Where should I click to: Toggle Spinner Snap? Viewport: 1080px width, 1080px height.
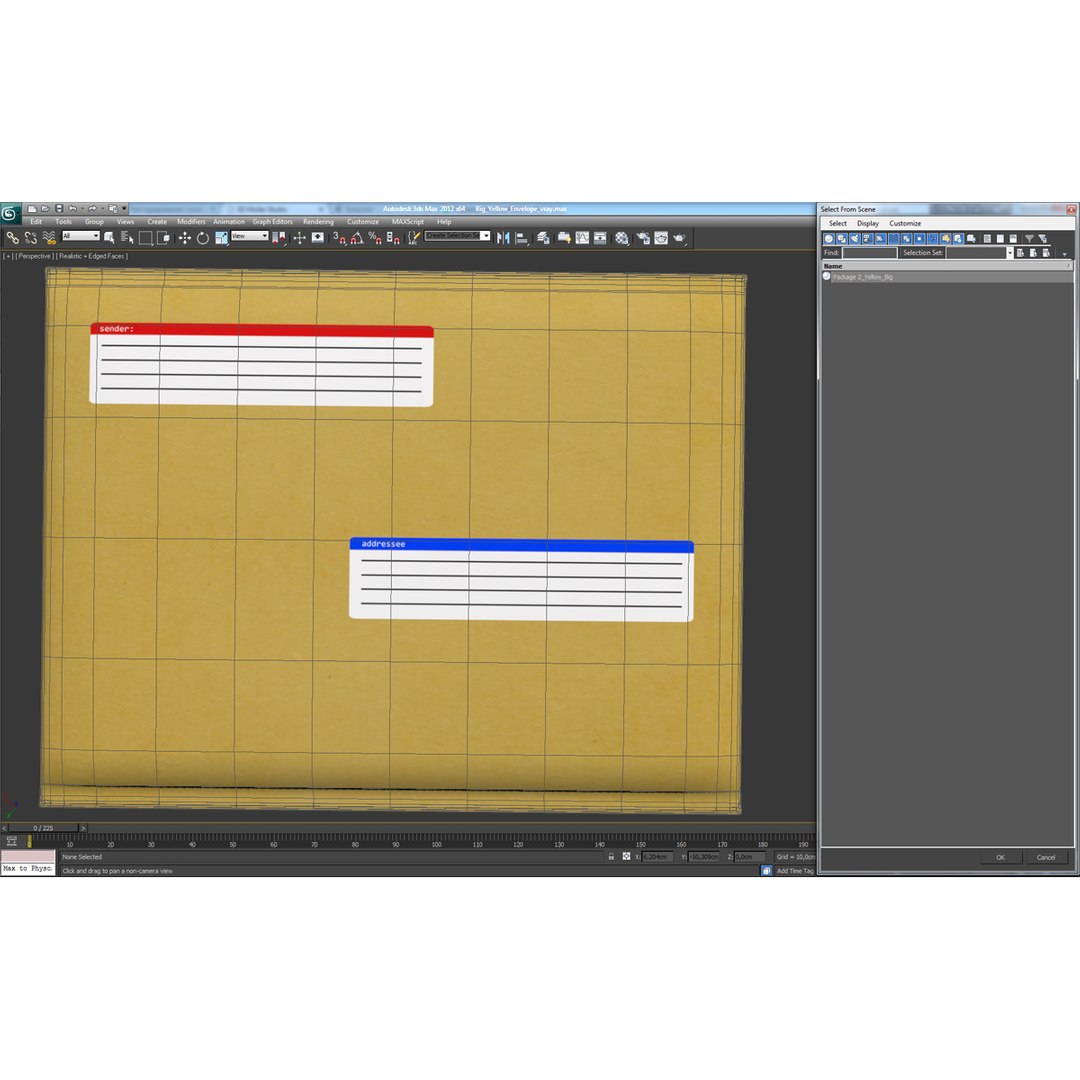[x=393, y=238]
